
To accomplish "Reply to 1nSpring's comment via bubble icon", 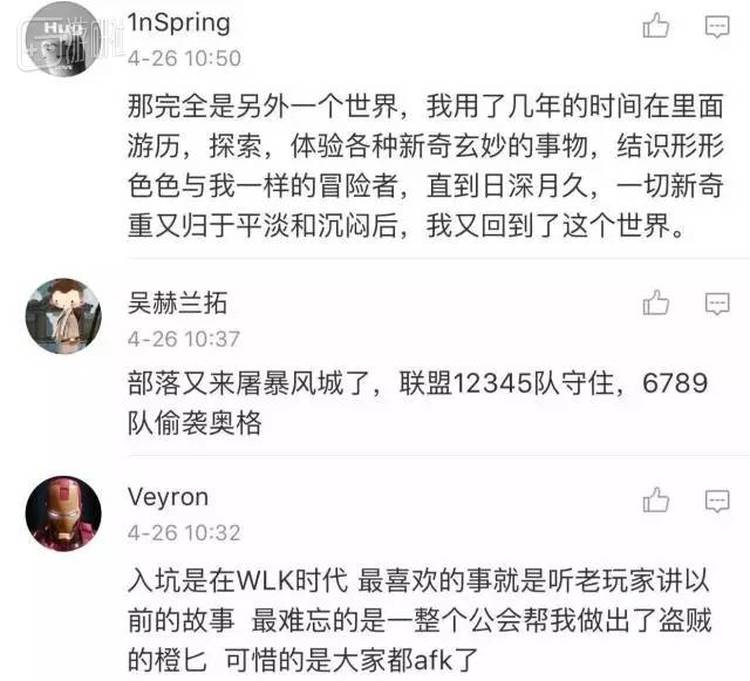I will pos(717,26).
